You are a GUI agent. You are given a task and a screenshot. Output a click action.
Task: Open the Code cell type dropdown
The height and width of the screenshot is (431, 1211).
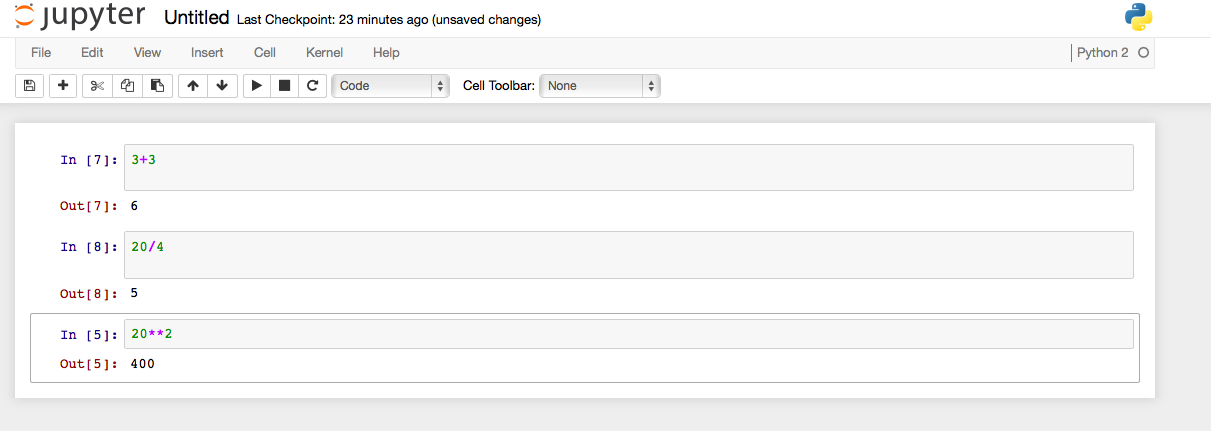click(x=391, y=86)
